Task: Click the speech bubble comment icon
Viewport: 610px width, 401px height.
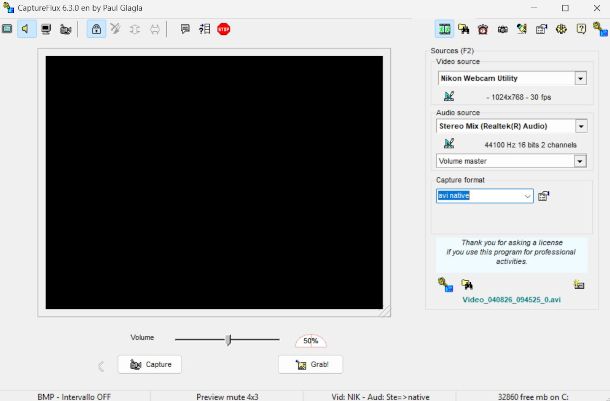Action: click(x=185, y=29)
